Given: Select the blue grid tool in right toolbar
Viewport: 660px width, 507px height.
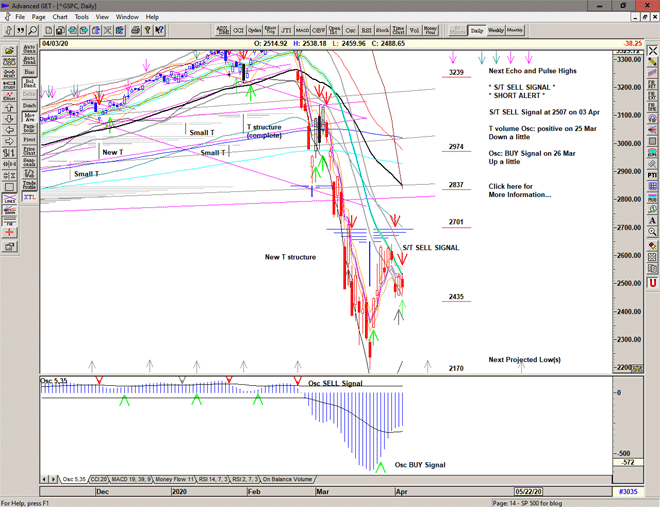Looking at the screenshot, I should pyautogui.click(x=652, y=186).
